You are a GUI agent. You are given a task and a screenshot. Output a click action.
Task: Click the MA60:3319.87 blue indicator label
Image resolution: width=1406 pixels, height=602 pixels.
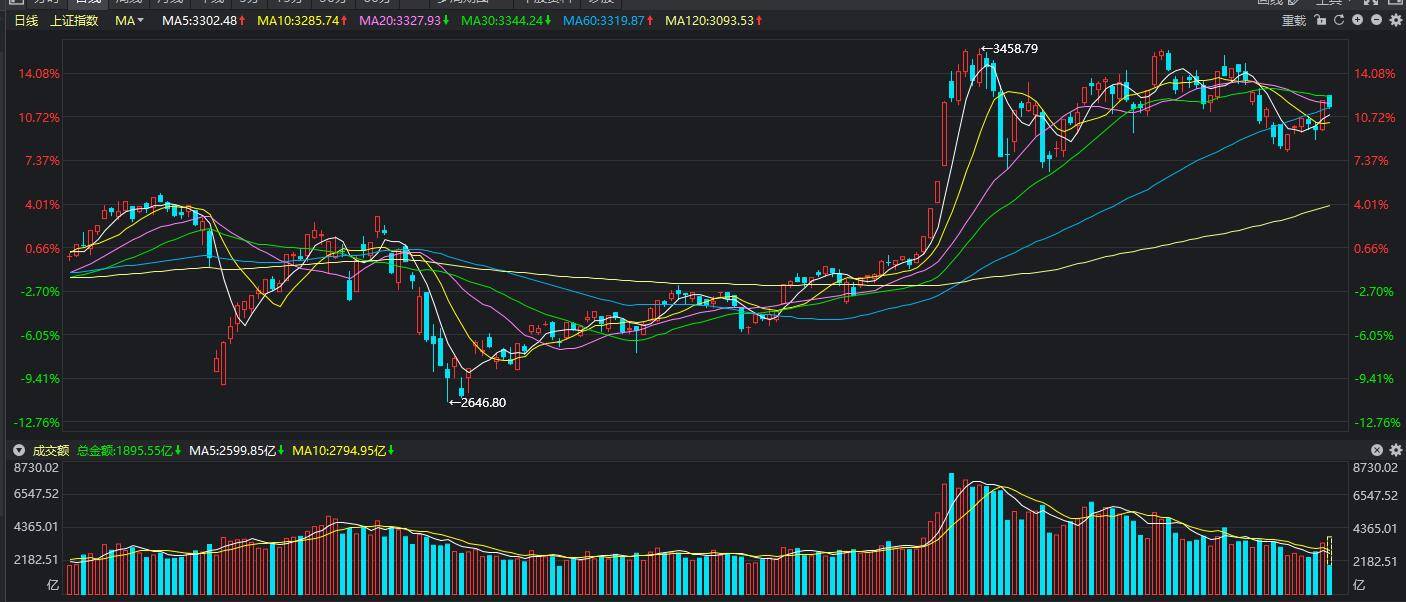click(604, 20)
